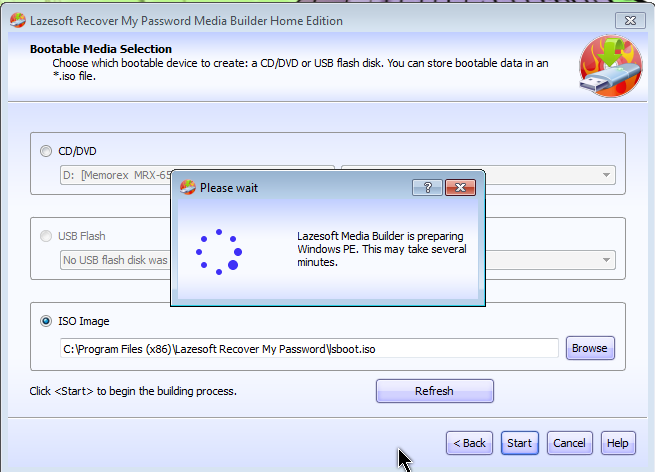Click the 'USB Flash' label text
This screenshot has width=655, height=472.
[x=81, y=236]
